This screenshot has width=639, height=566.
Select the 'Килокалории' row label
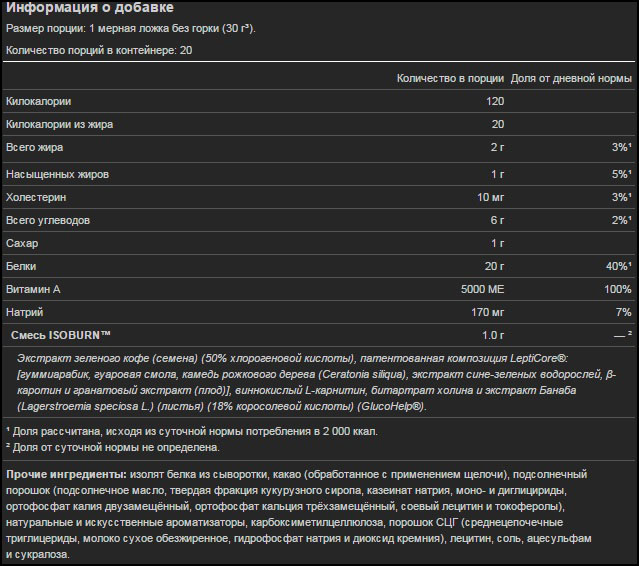[x=38, y=101]
